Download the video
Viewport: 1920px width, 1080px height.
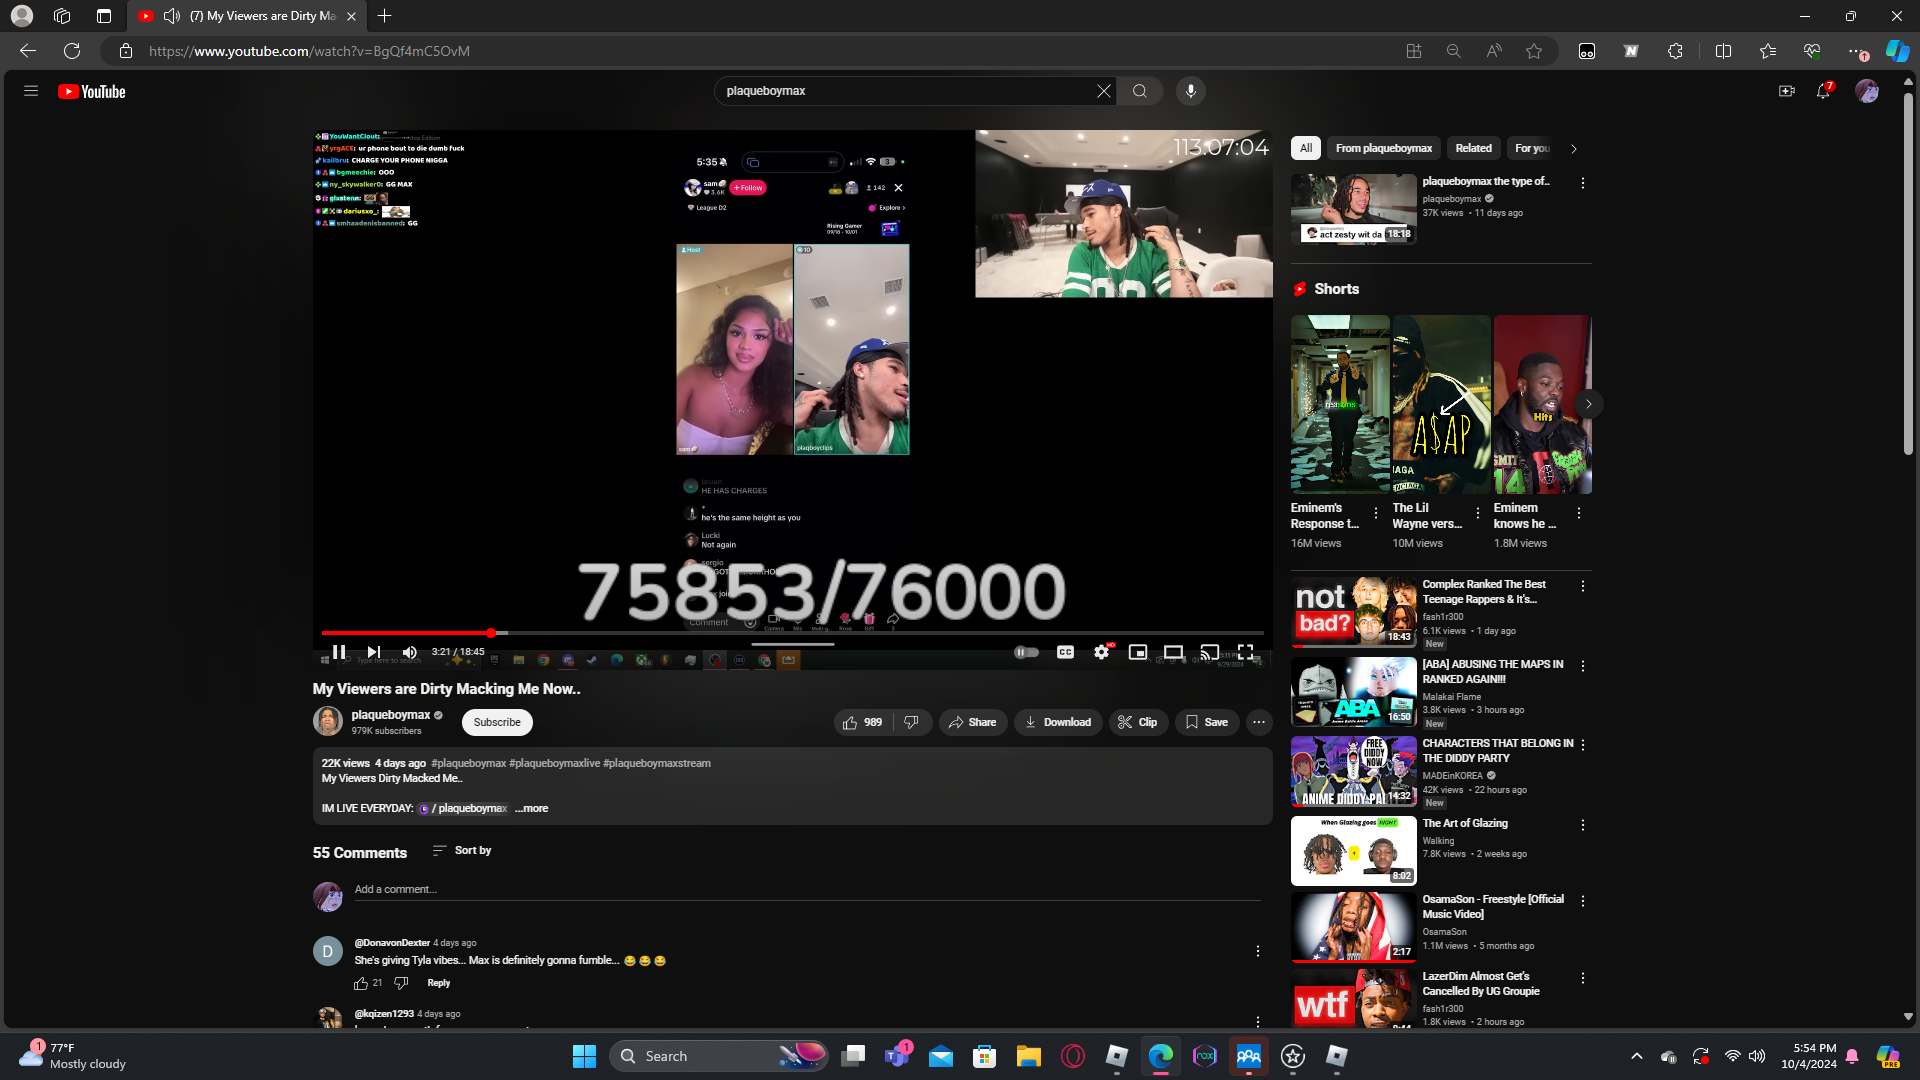coord(1058,722)
